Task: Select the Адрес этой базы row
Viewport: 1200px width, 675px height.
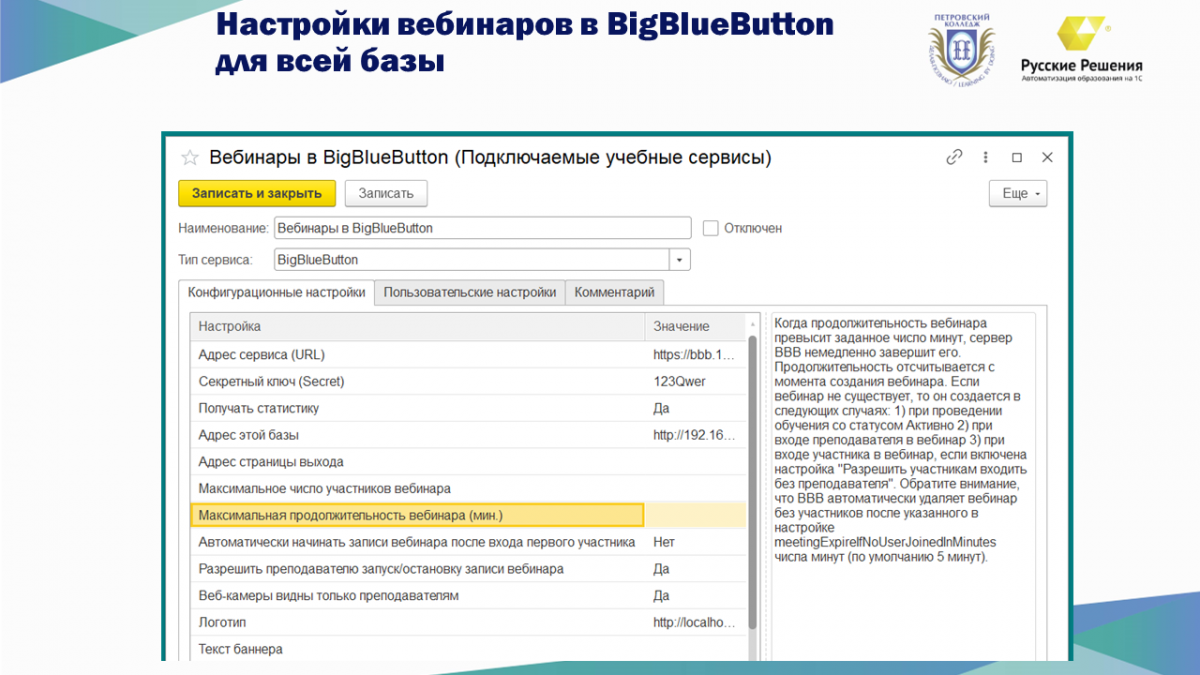Action: pyautogui.click(x=468, y=435)
